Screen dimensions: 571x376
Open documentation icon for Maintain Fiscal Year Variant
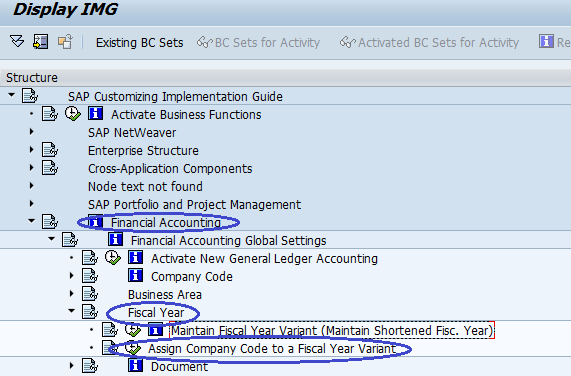click(x=110, y=330)
